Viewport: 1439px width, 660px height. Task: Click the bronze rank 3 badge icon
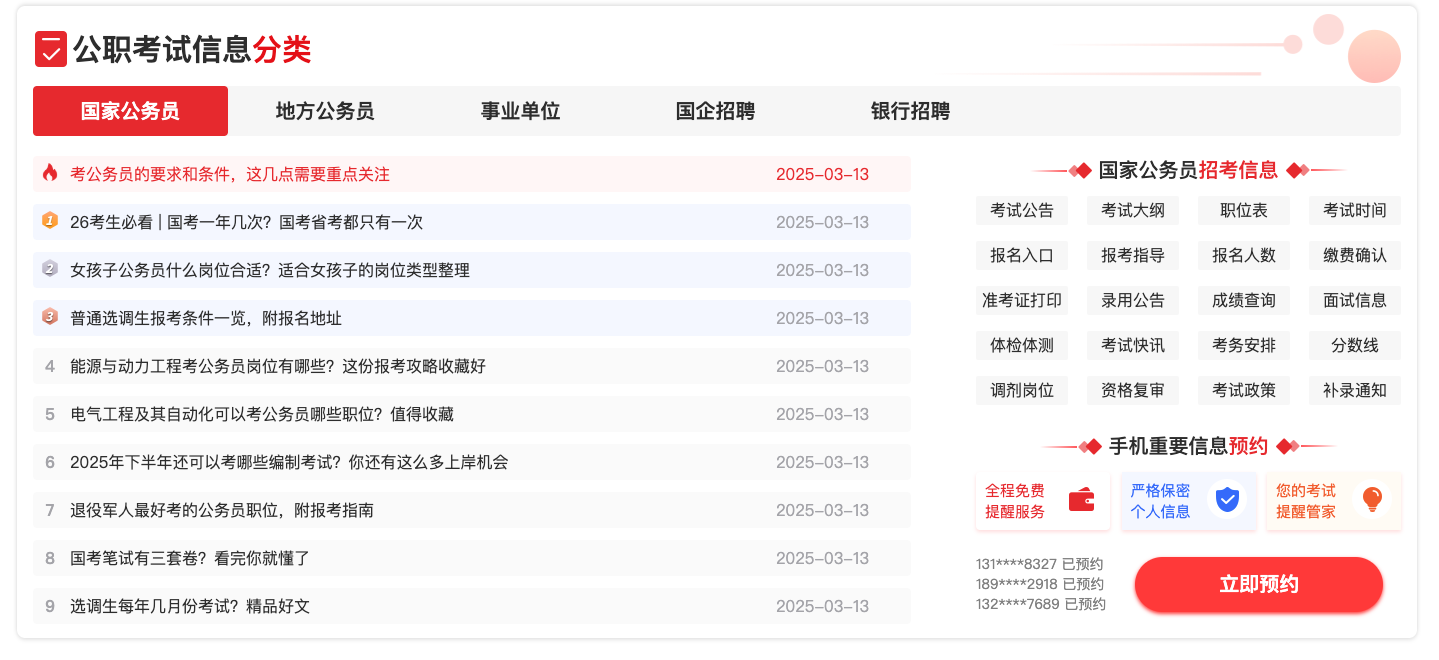click(50, 317)
